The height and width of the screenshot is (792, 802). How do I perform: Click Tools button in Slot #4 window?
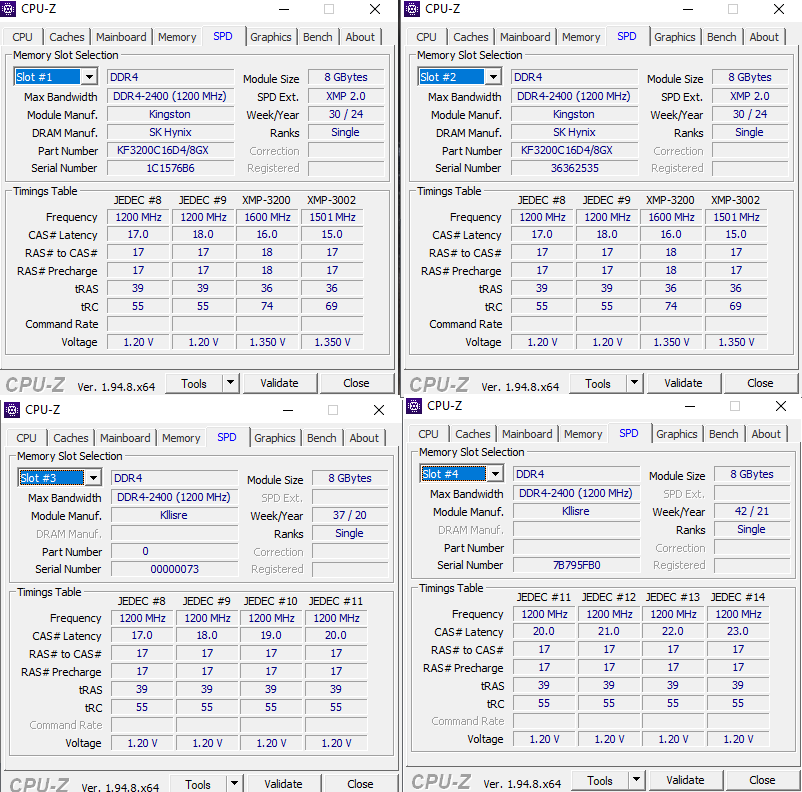(600, 780)
